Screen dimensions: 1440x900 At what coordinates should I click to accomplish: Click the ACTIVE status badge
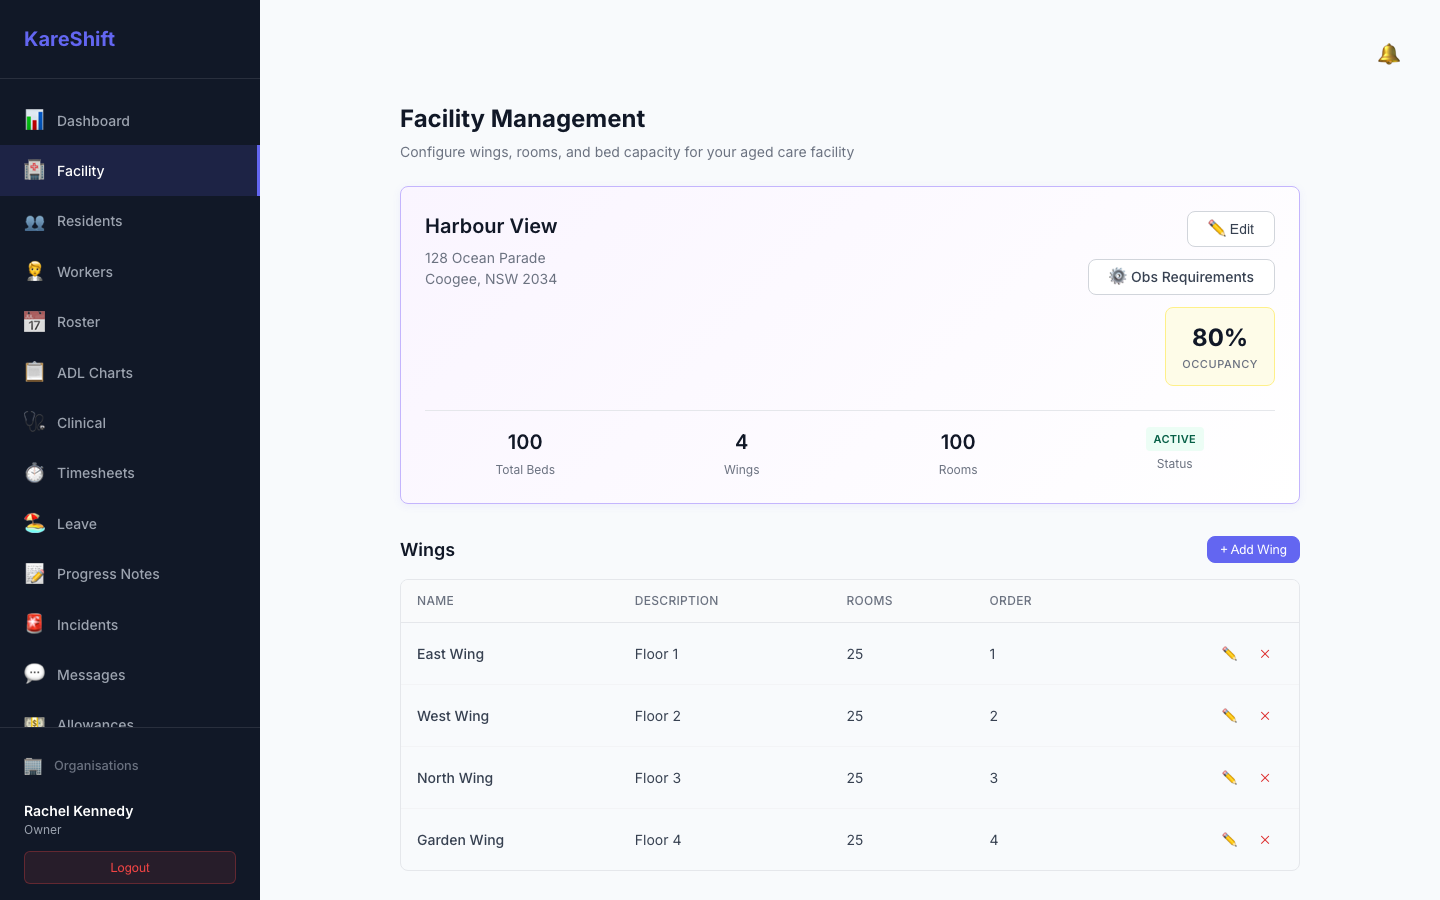1174,439
